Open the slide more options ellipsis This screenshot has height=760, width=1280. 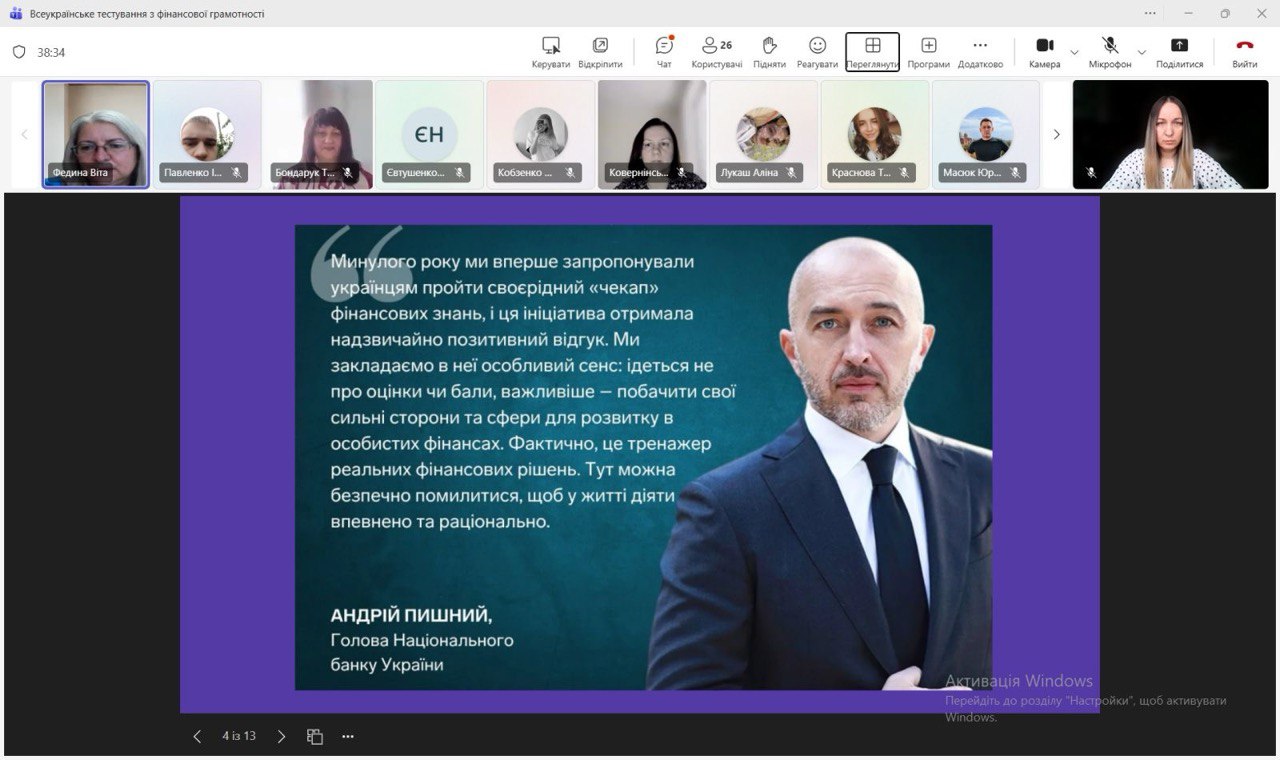point(347,736)
